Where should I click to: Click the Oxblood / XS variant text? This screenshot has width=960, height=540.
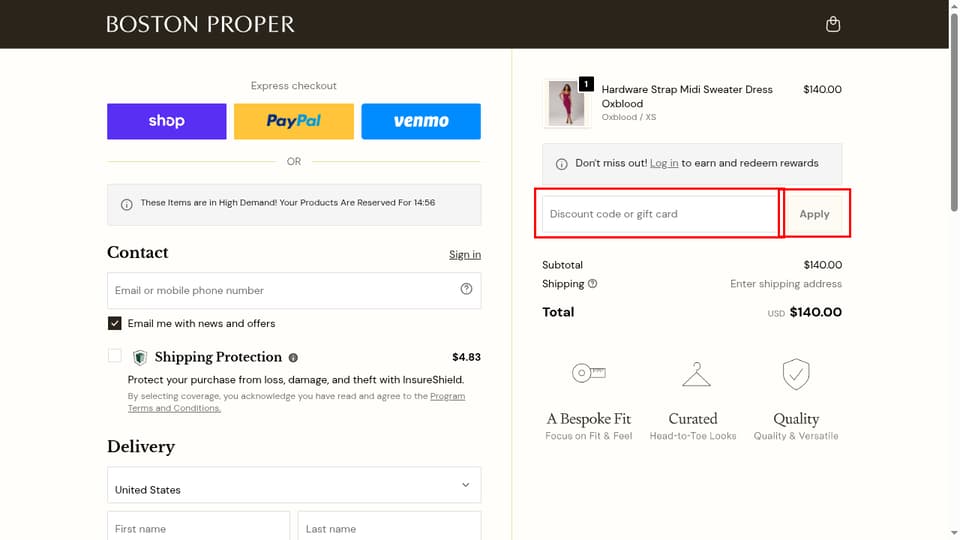629,117
